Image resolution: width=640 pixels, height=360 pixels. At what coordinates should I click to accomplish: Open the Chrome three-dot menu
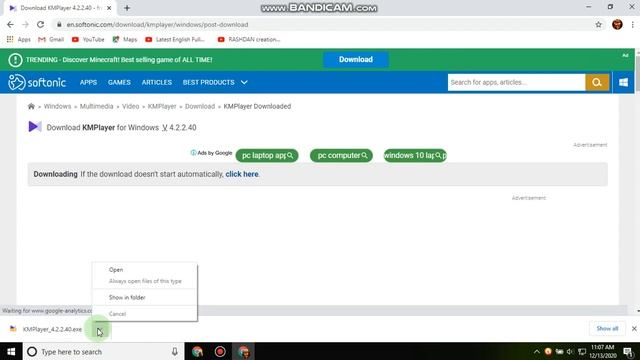[633, 24]
